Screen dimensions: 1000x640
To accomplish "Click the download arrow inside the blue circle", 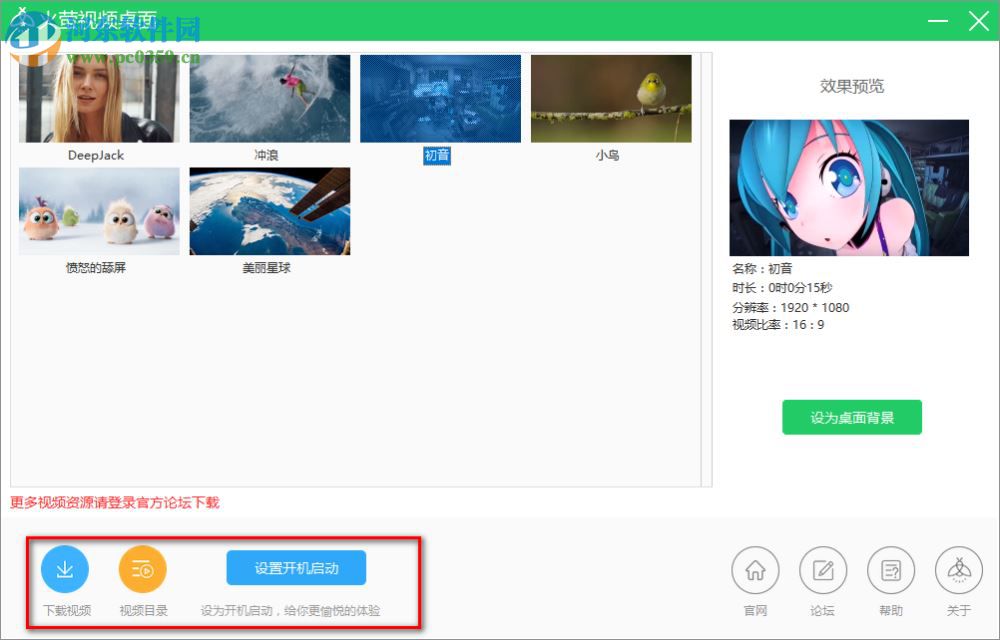I will [64, 566].
